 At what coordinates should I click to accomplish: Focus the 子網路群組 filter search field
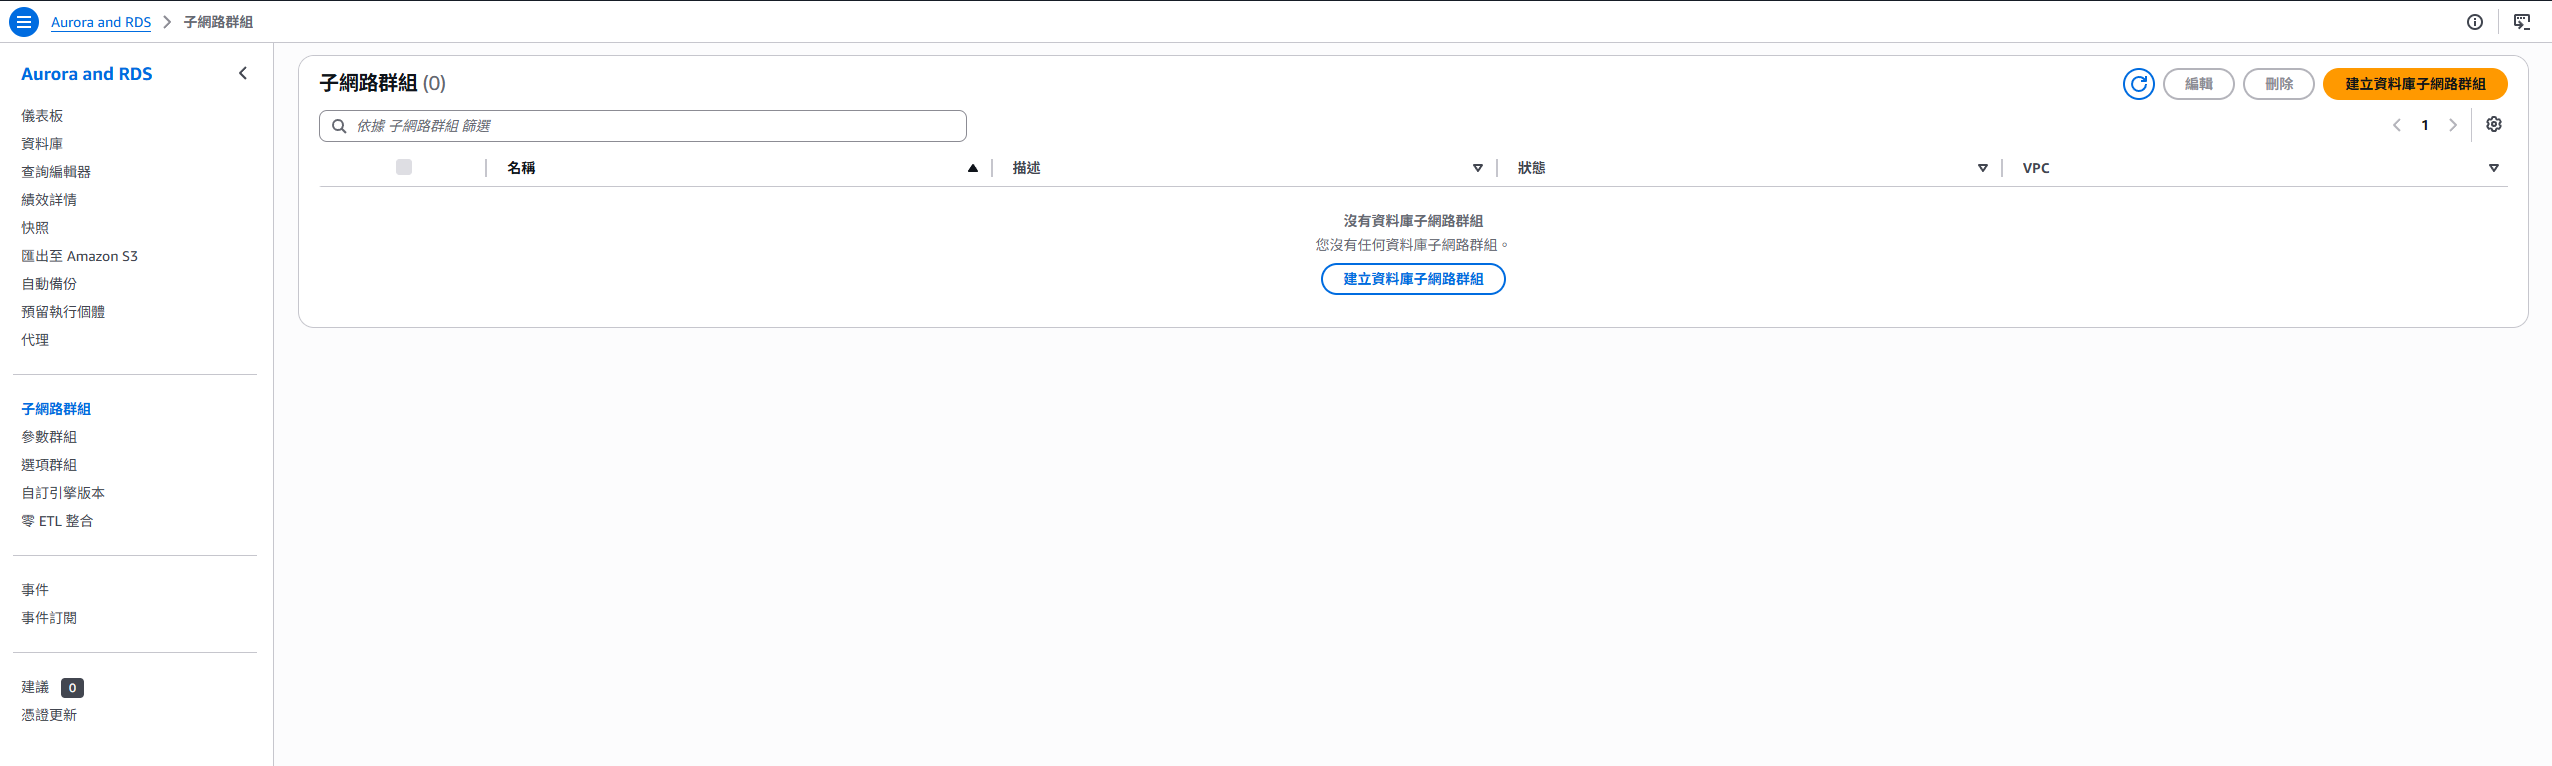coord(643,126)
